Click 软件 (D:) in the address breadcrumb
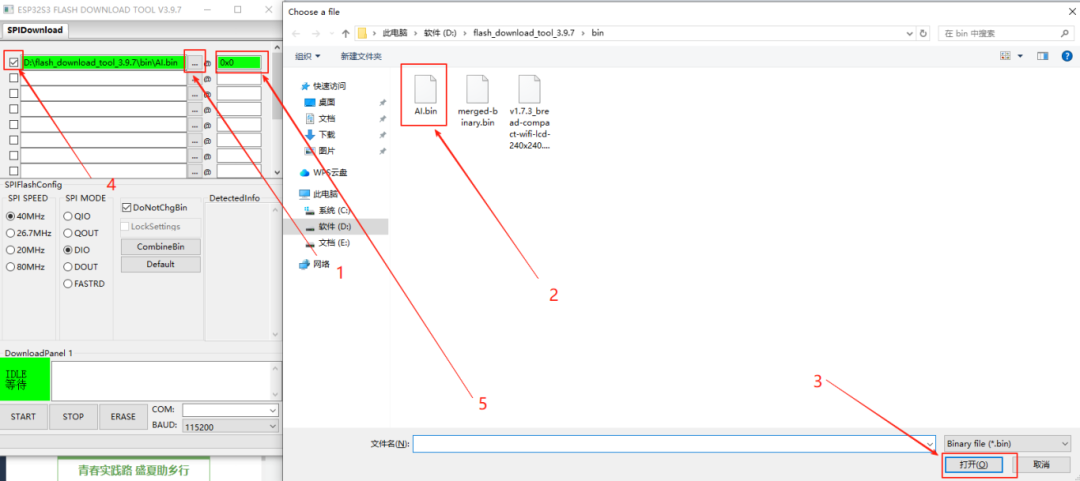Image resolution: width=1080 pixels, height=481 pixels. pos(441,33)
